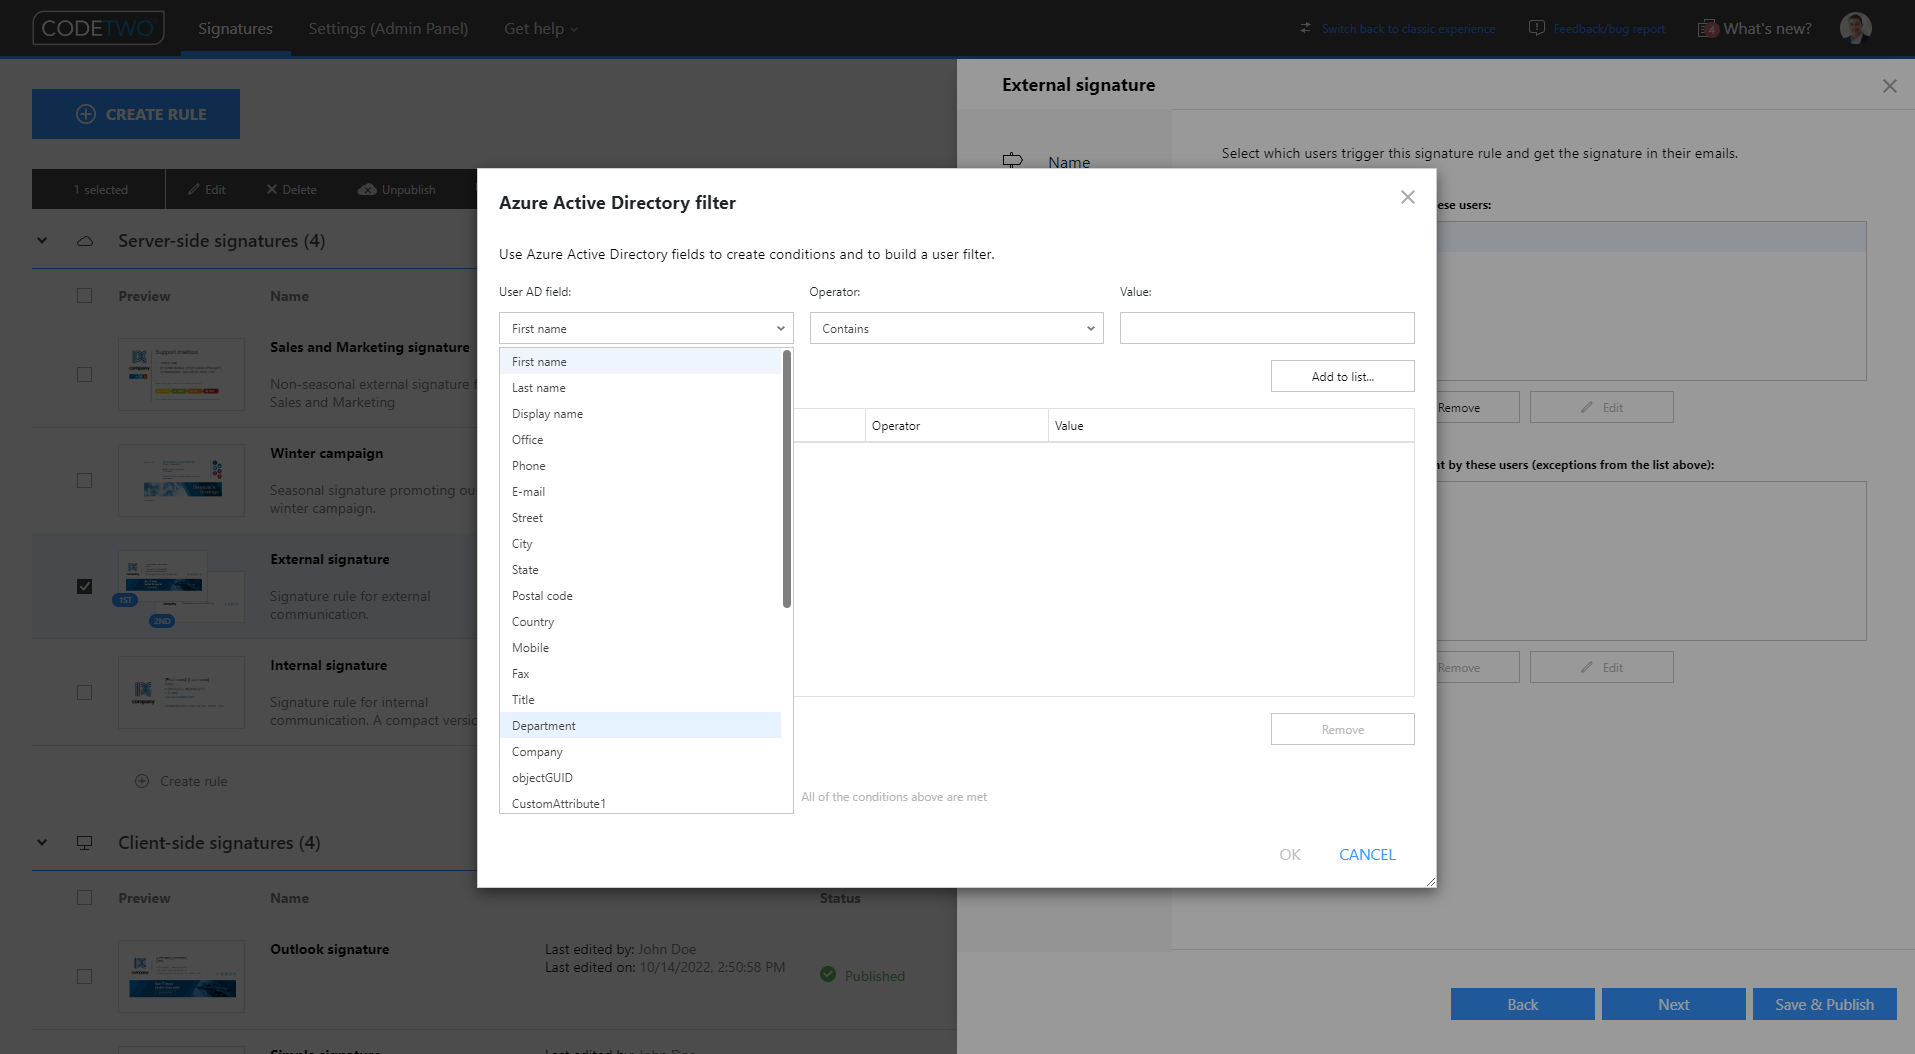Click the cloud icon beside Server-side signatures
1915x1054 pixels.
(85, 241)
